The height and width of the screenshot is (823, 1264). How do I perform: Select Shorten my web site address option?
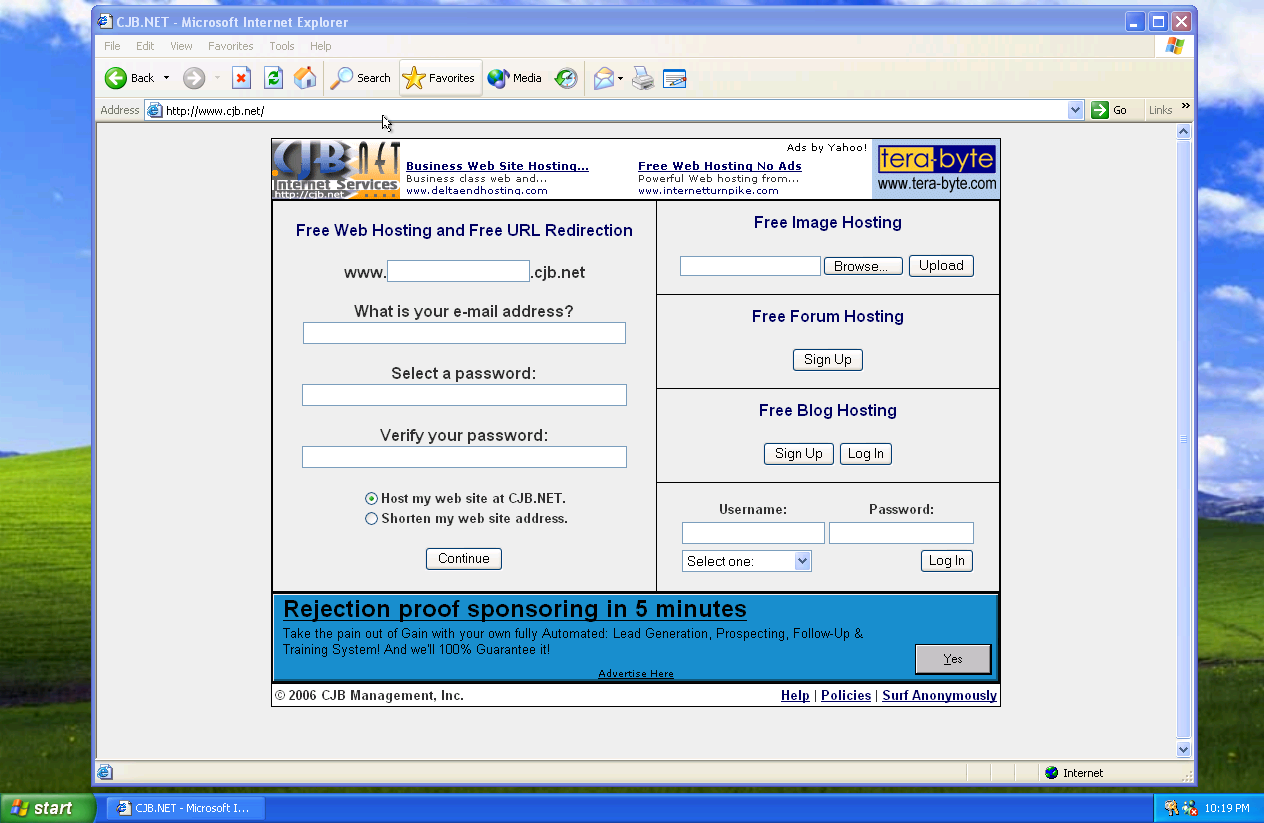[x=372, y=519]
